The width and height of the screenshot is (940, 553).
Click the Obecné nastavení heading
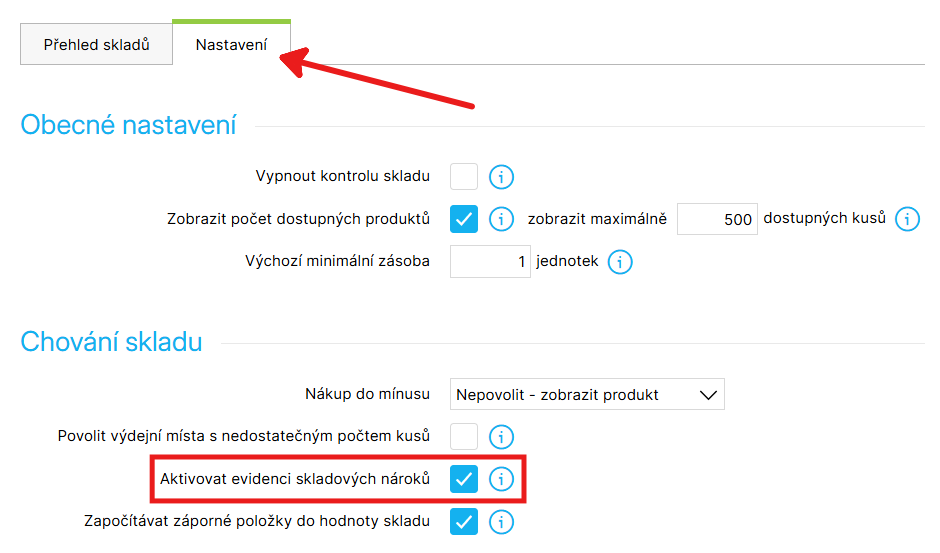tap(128, 125)
